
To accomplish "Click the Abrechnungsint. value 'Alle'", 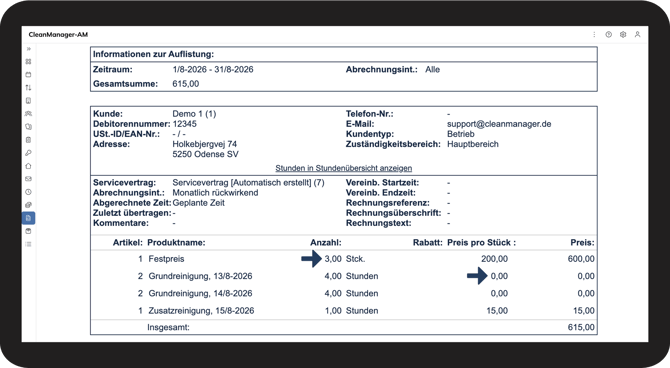I will pos(432,69).
